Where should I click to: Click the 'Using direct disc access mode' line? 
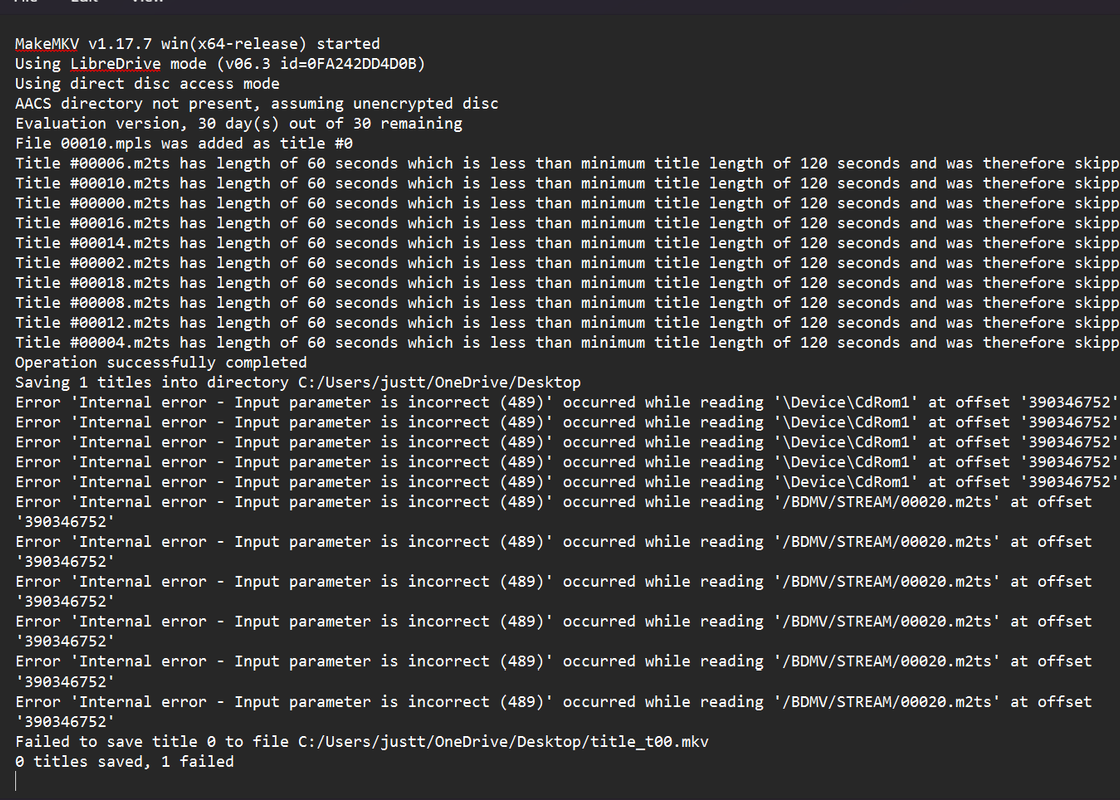click(147, 84)
